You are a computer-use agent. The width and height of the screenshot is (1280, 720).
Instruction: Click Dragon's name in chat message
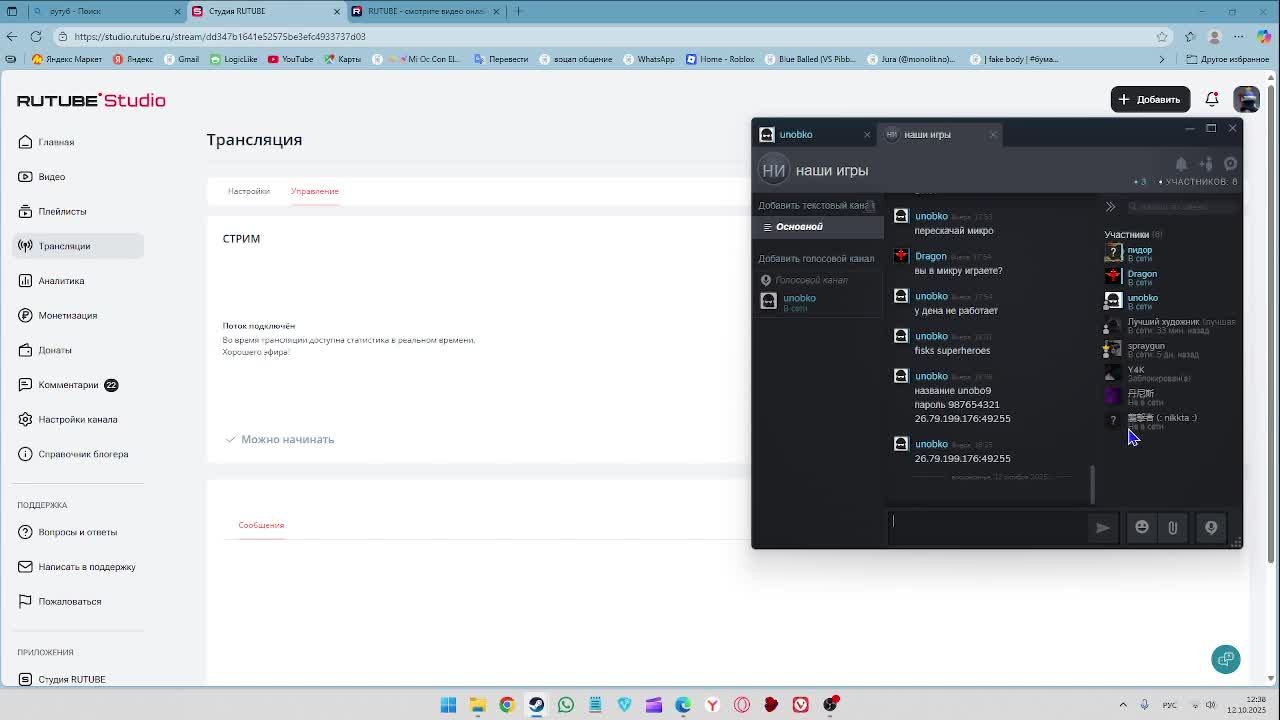click(930, 256)
